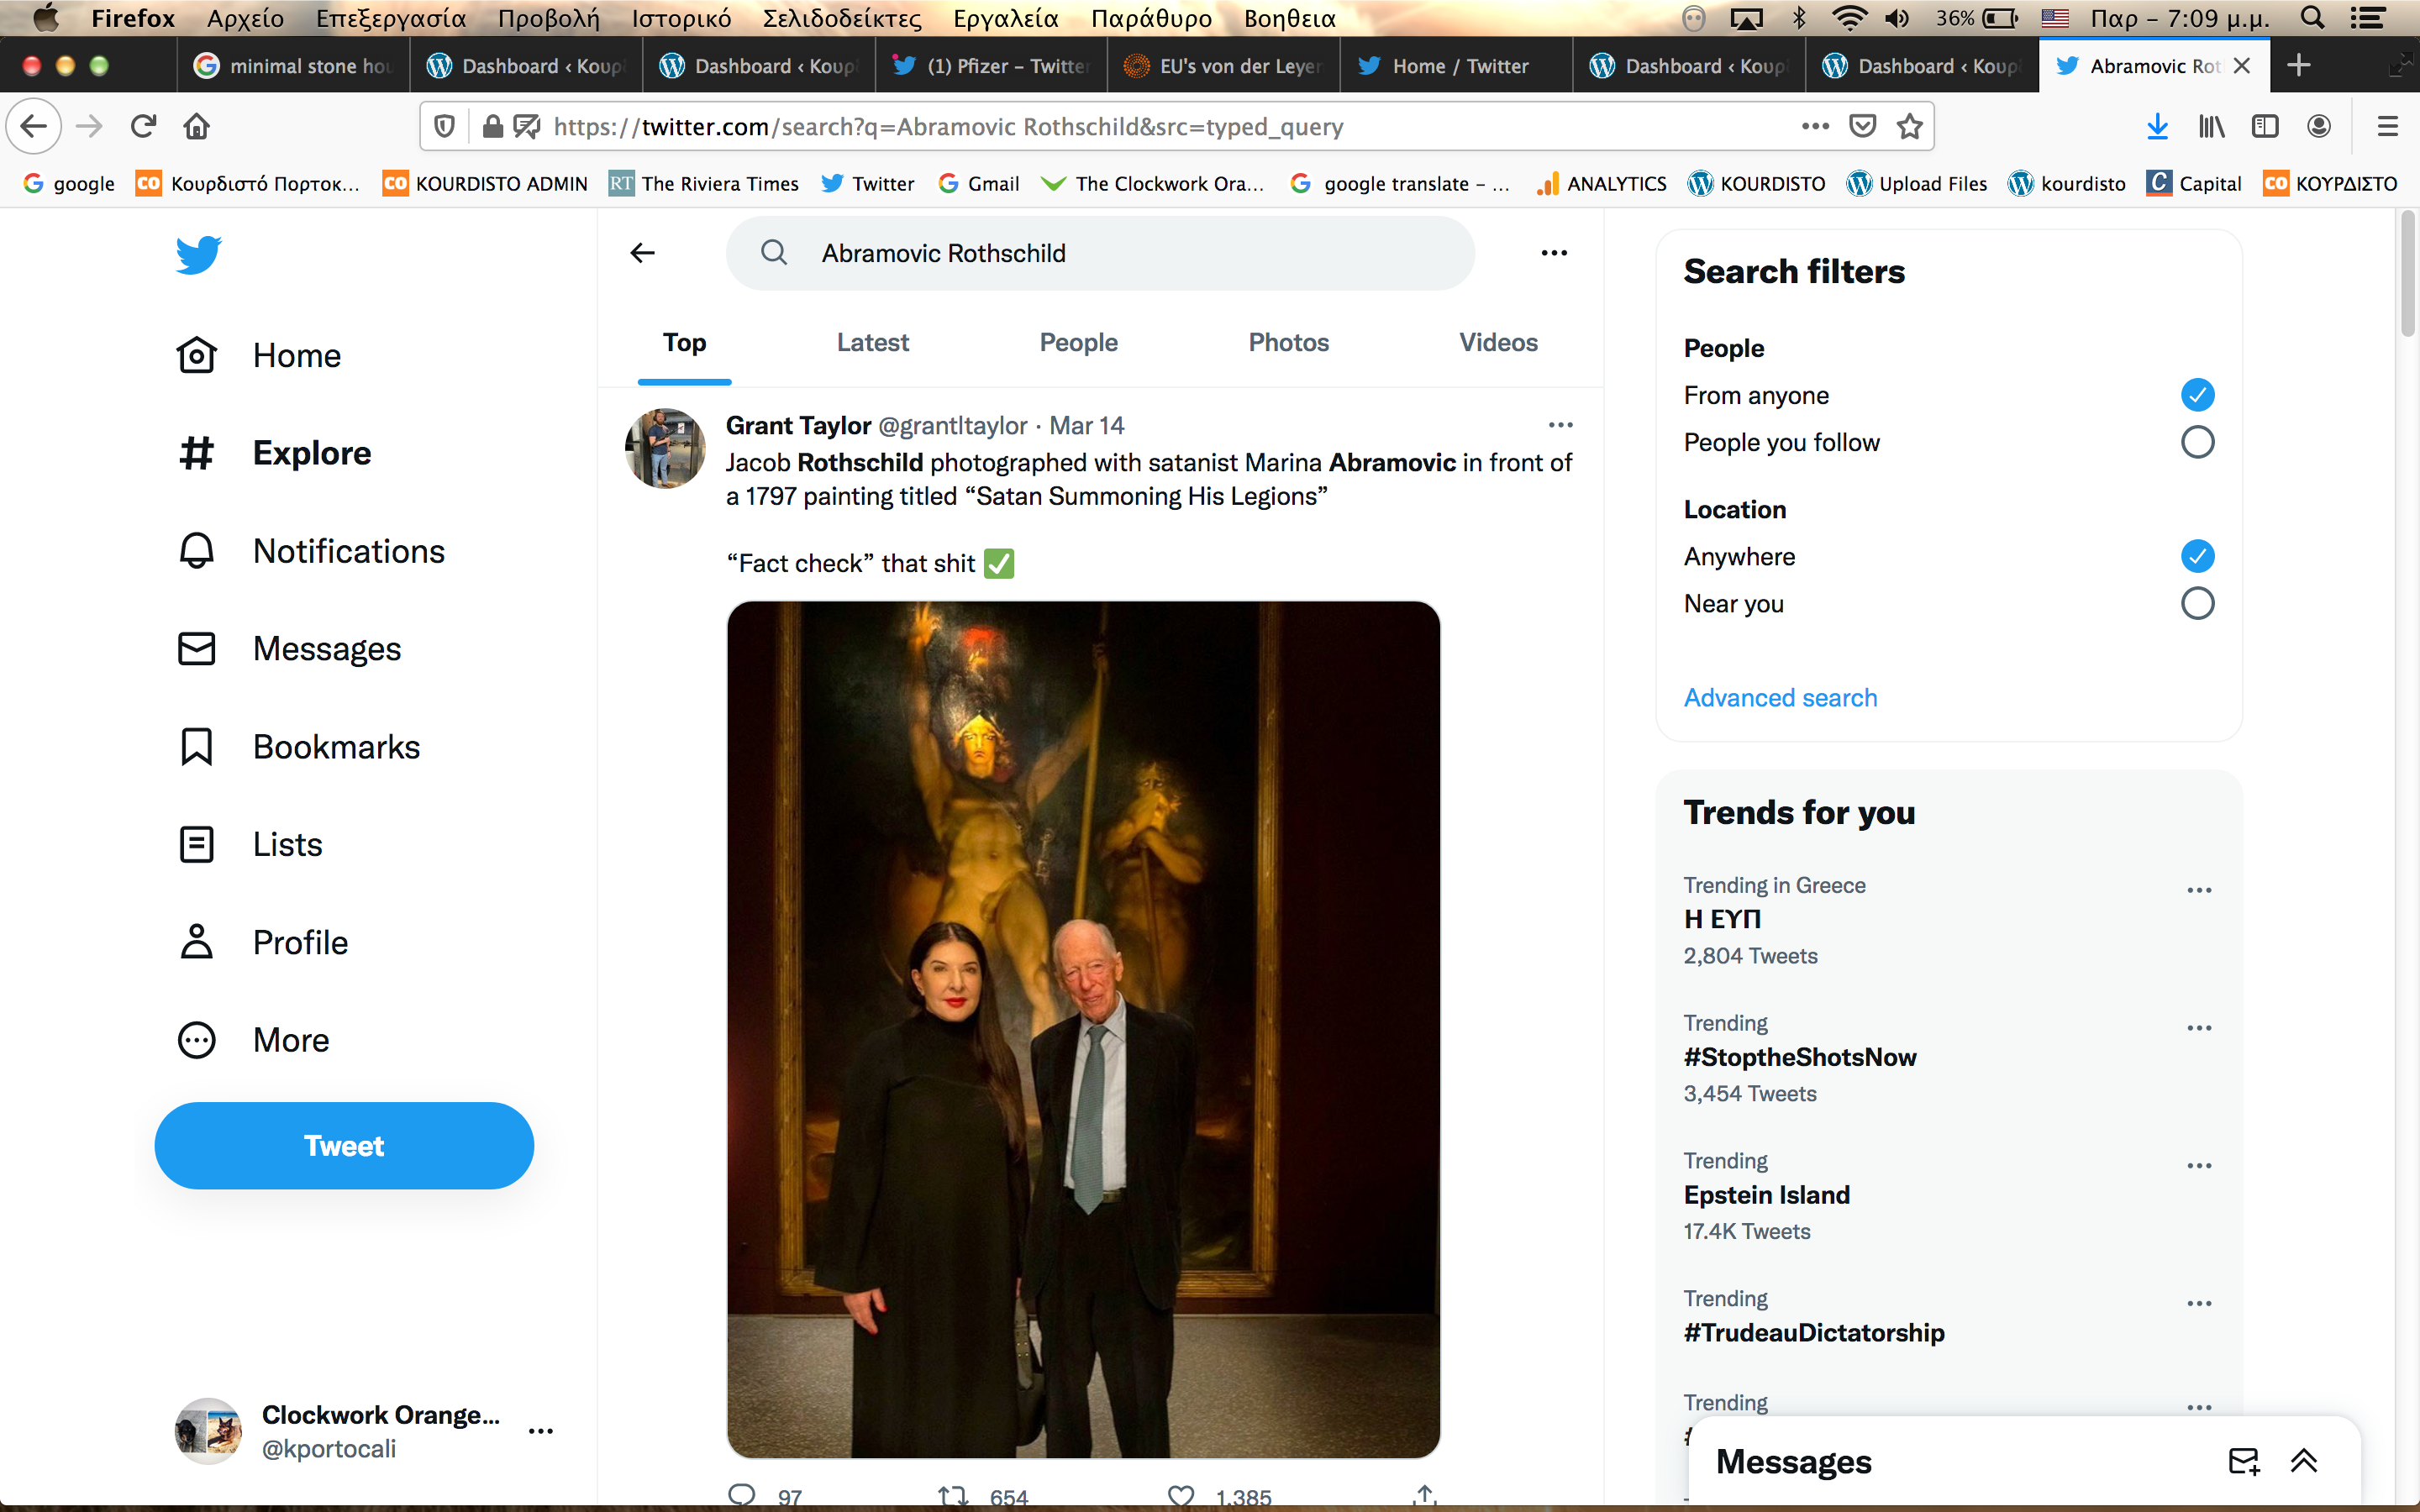The height and width of the screenshot is (1512, 2420).
Task: Open Notifications from the sidebar
Action: coord(311,551)
